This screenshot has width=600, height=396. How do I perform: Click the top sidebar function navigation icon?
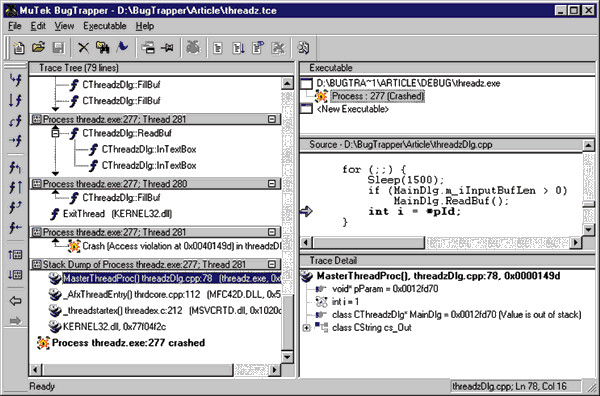click(16, 80)
